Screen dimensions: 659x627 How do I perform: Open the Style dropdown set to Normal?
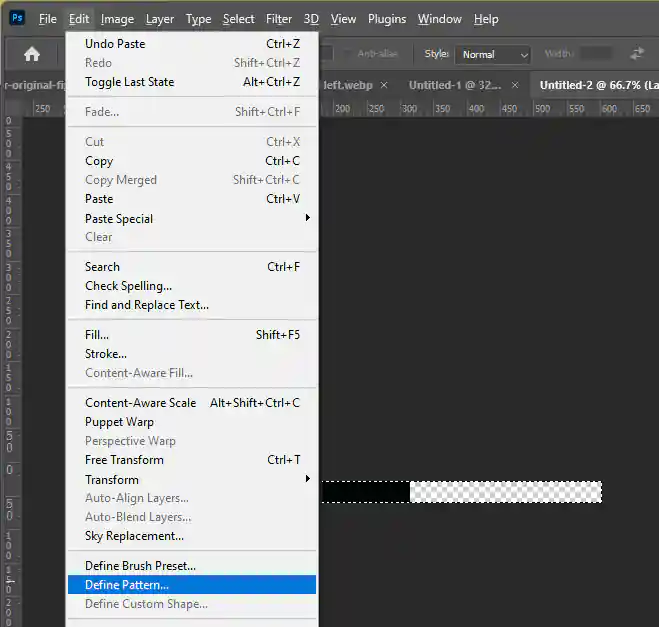493,54
